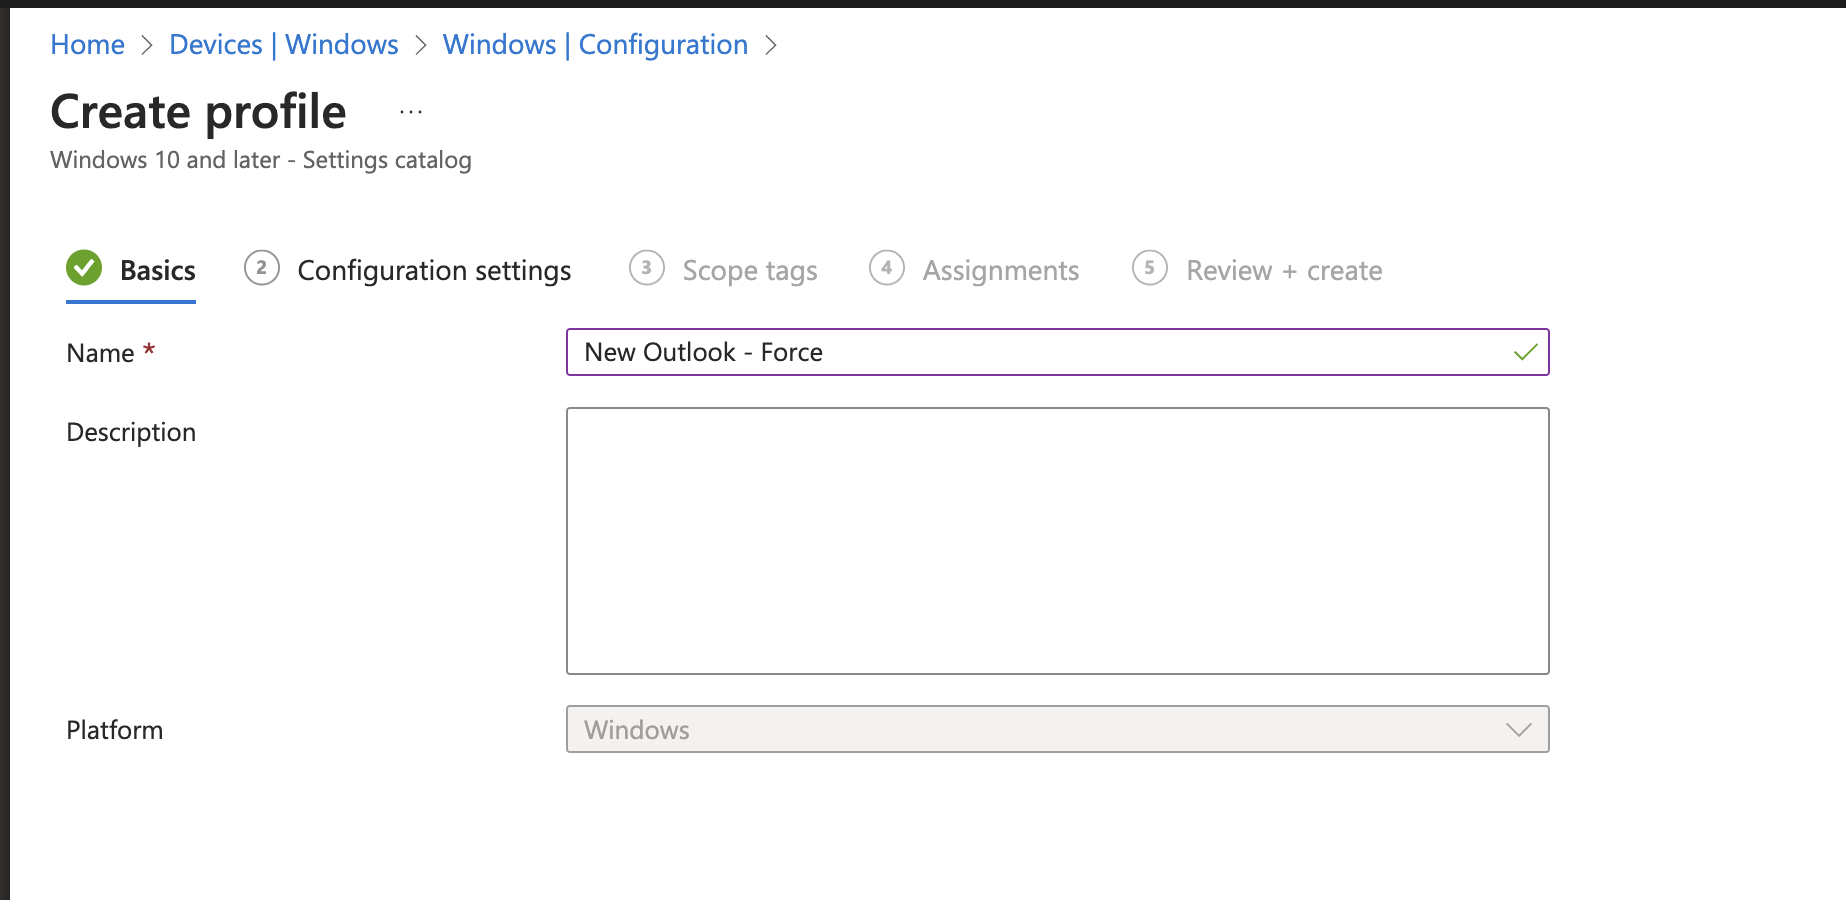This screenshot has width=1846, height=900.
Task: Click the red asterisk next to Name
Action: coord(148,349)
